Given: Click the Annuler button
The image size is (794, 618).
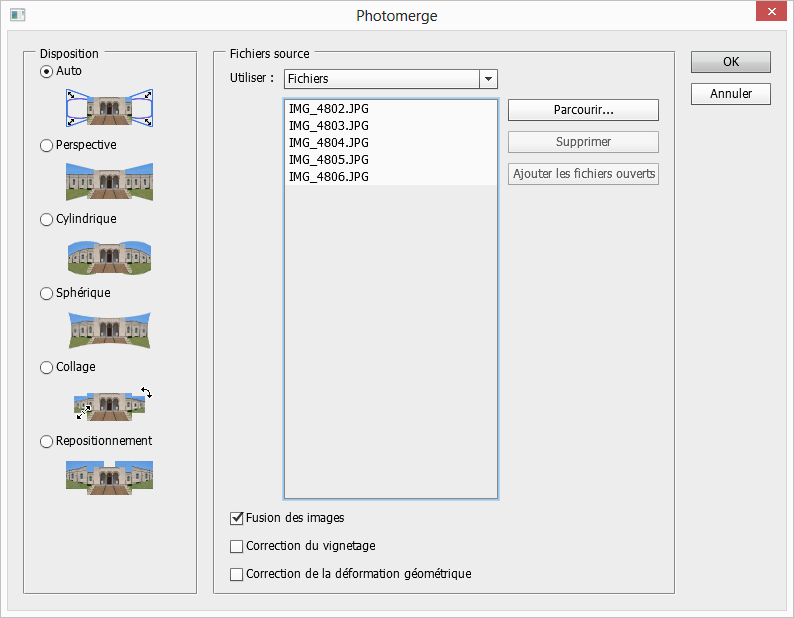Looking at the screenshot, I should click(x=731, y=94).
